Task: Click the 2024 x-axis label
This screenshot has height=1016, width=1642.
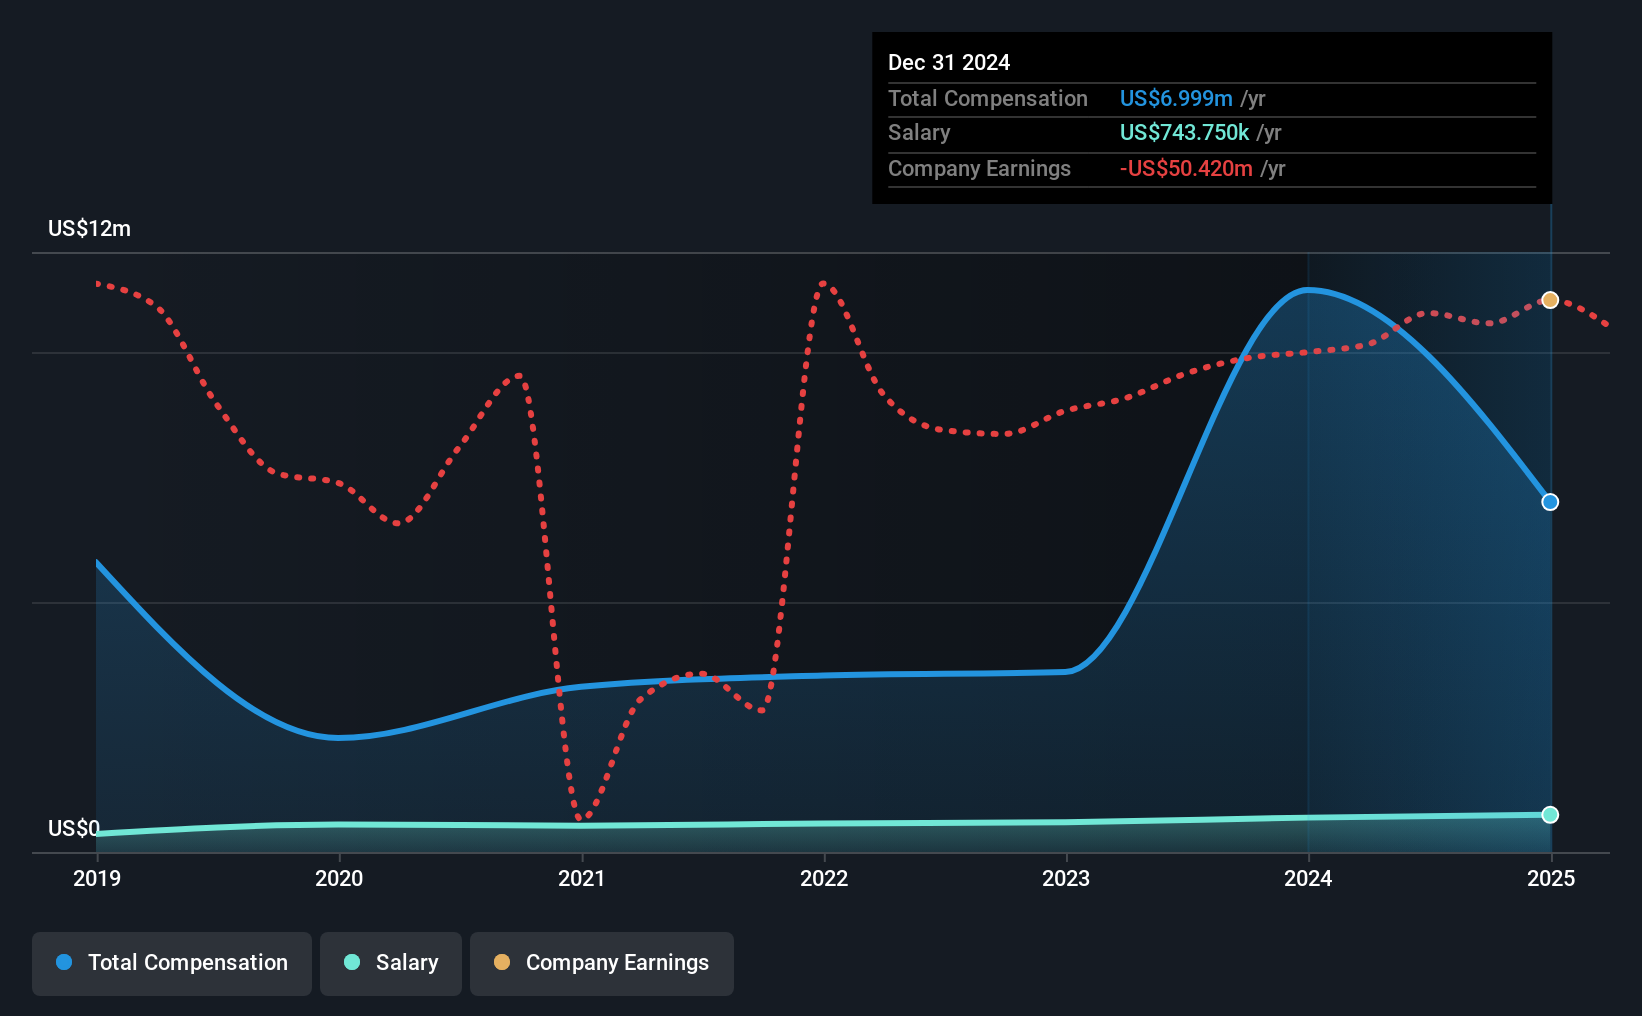Action: (x=1308, y=878)
